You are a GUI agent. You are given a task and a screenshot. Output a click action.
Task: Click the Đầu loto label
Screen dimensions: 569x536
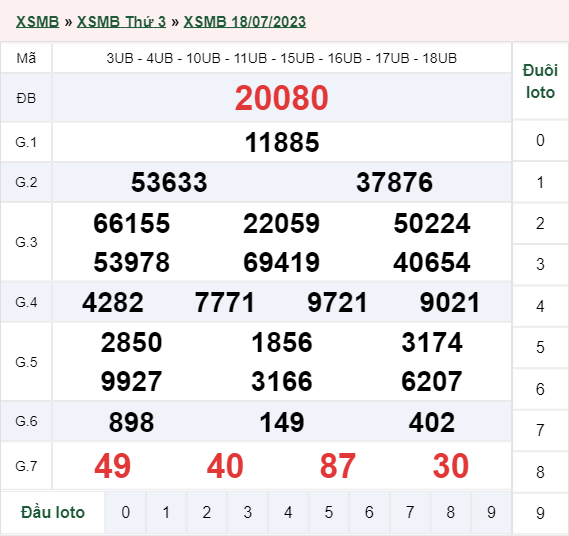[x=53, y=512]
